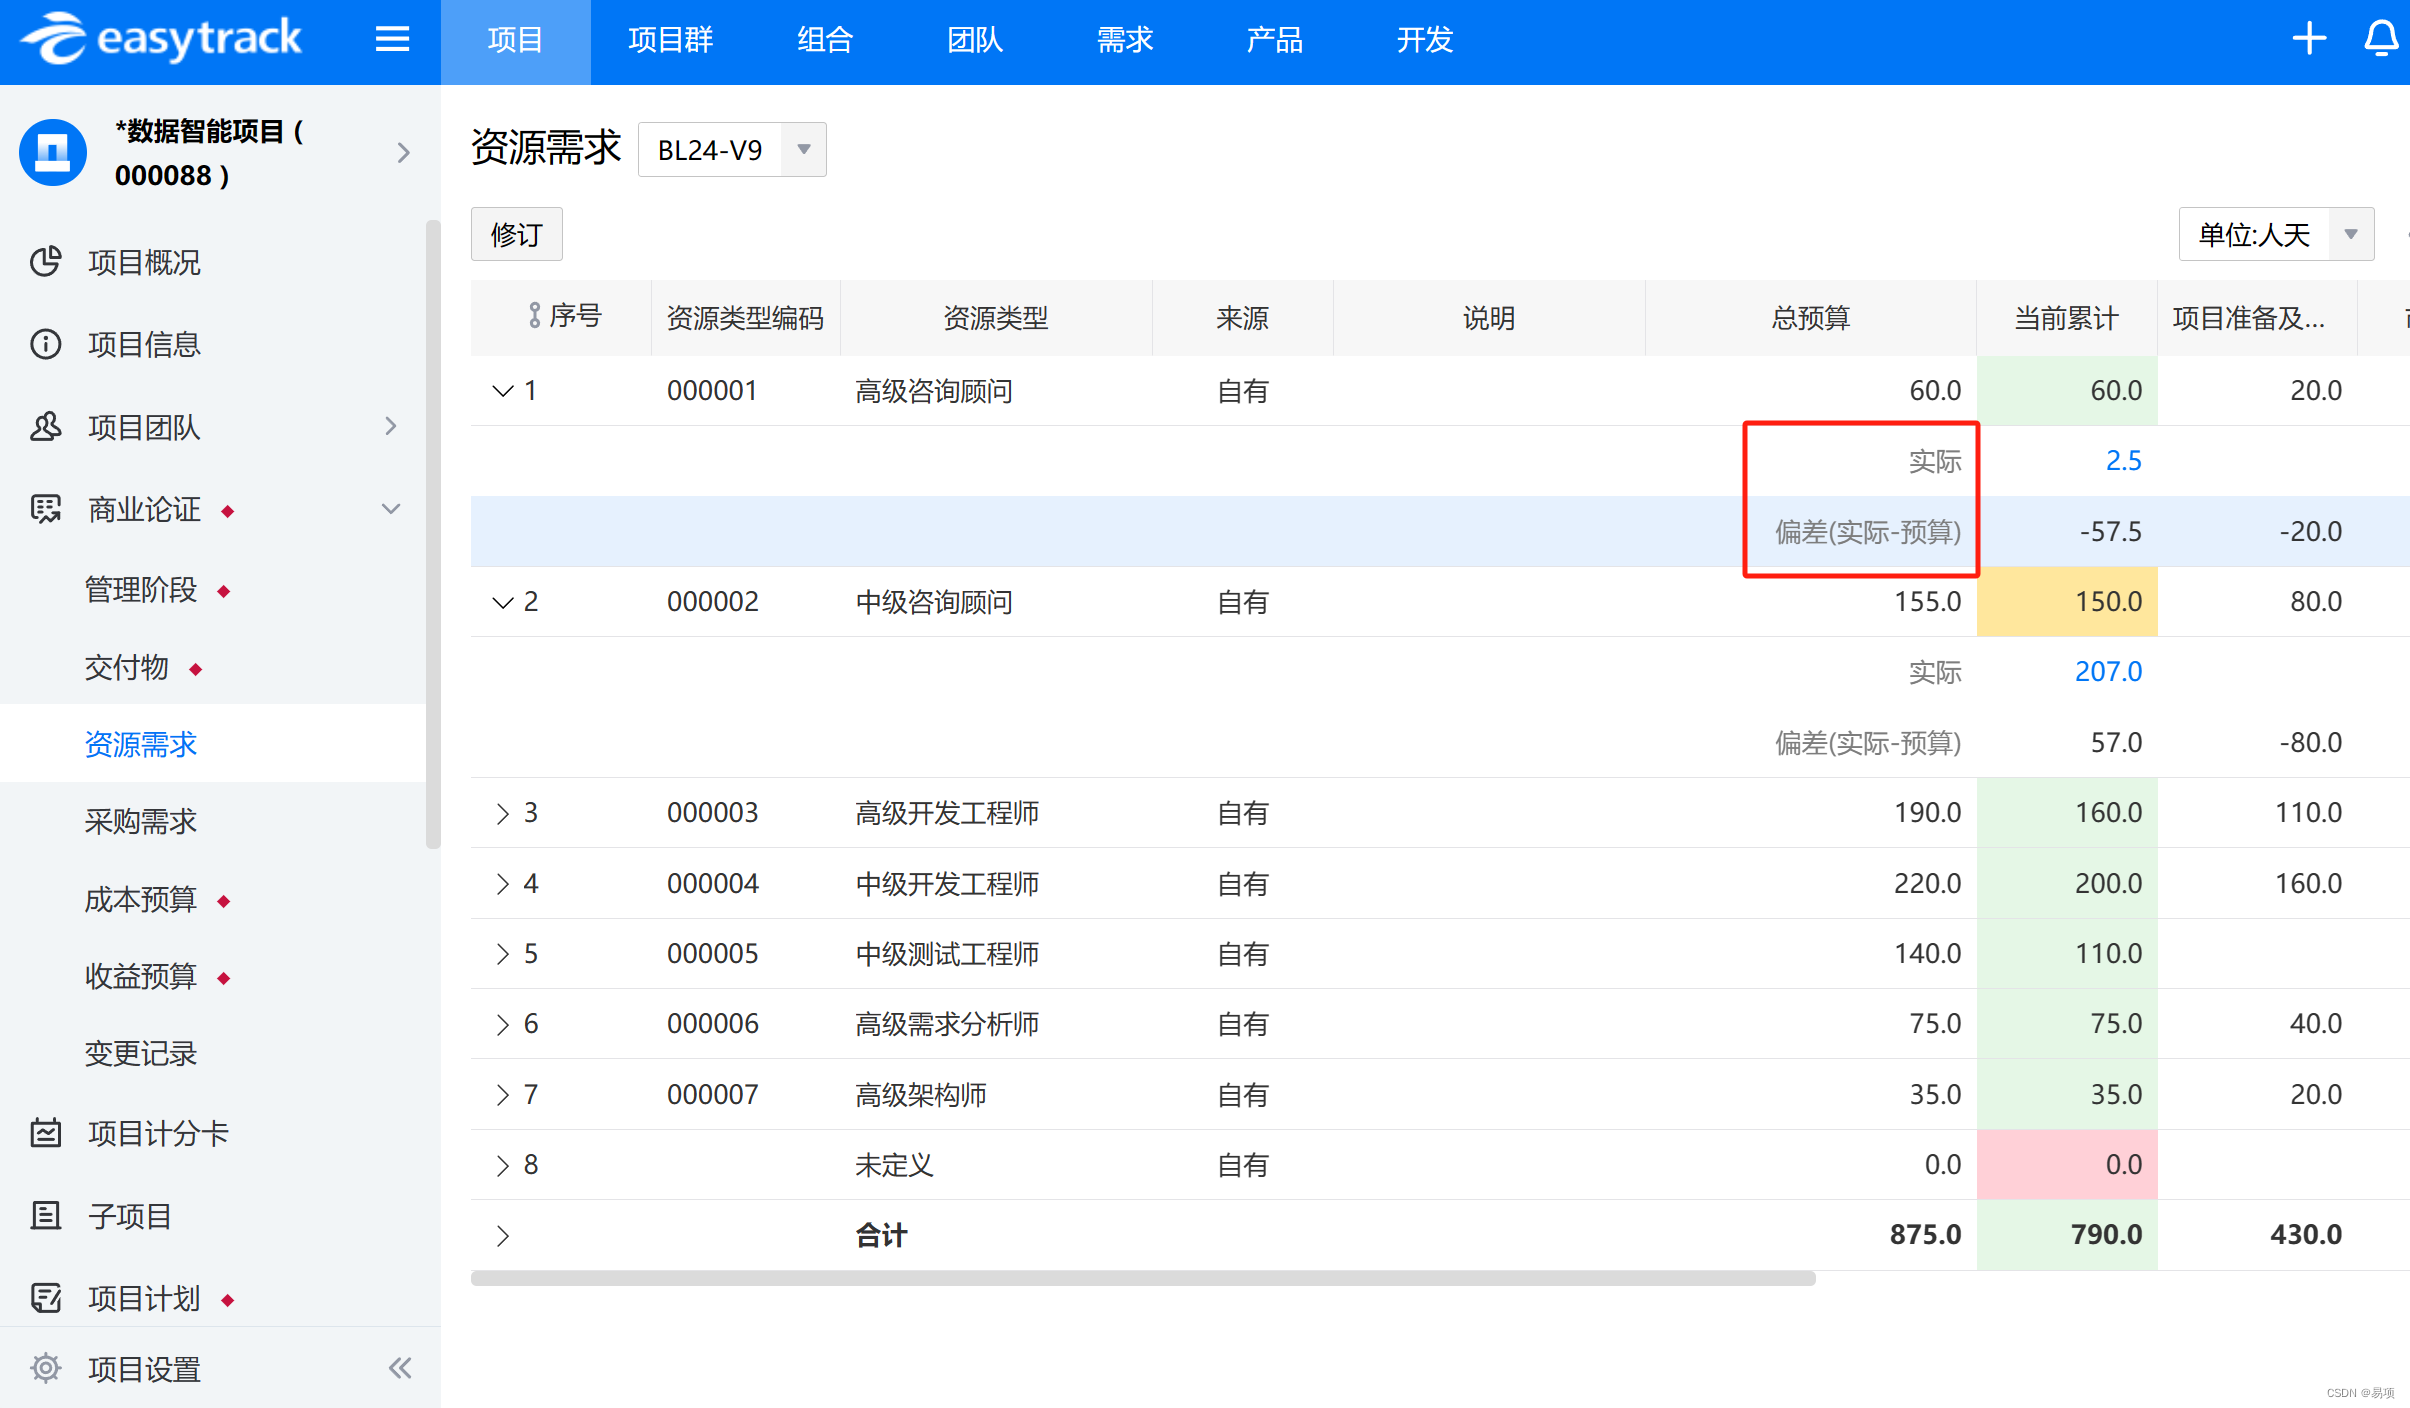This screenshot has height=1408, width=2410.
Task: Open the notification bell
Action: [x=2381, y=40]
